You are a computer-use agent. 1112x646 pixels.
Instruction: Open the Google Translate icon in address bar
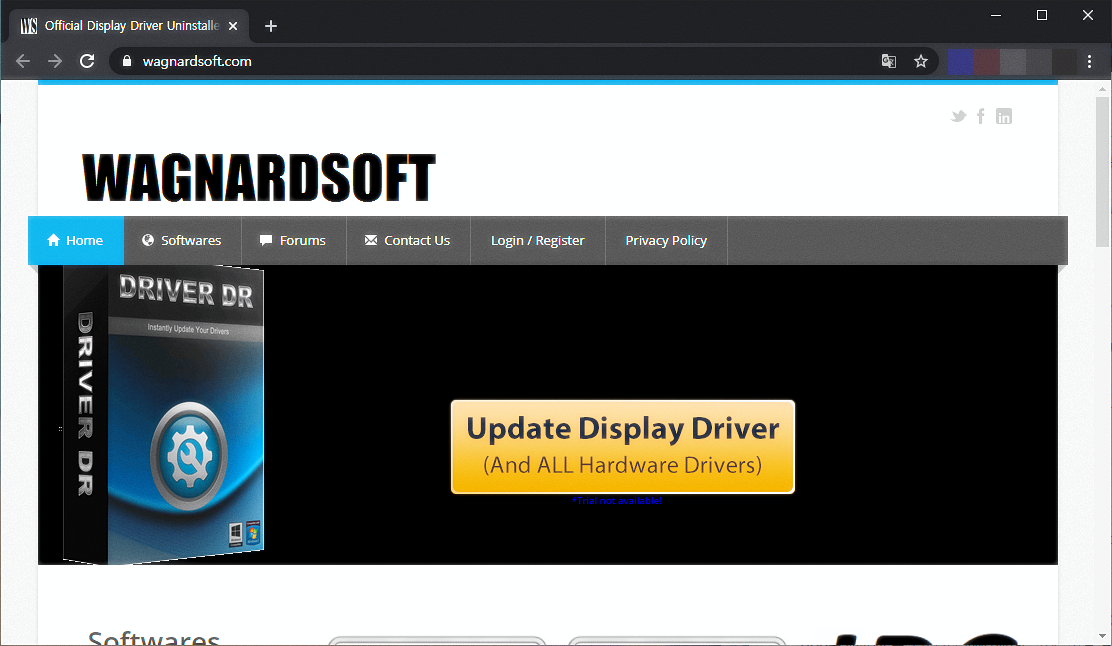pos(889,61)
